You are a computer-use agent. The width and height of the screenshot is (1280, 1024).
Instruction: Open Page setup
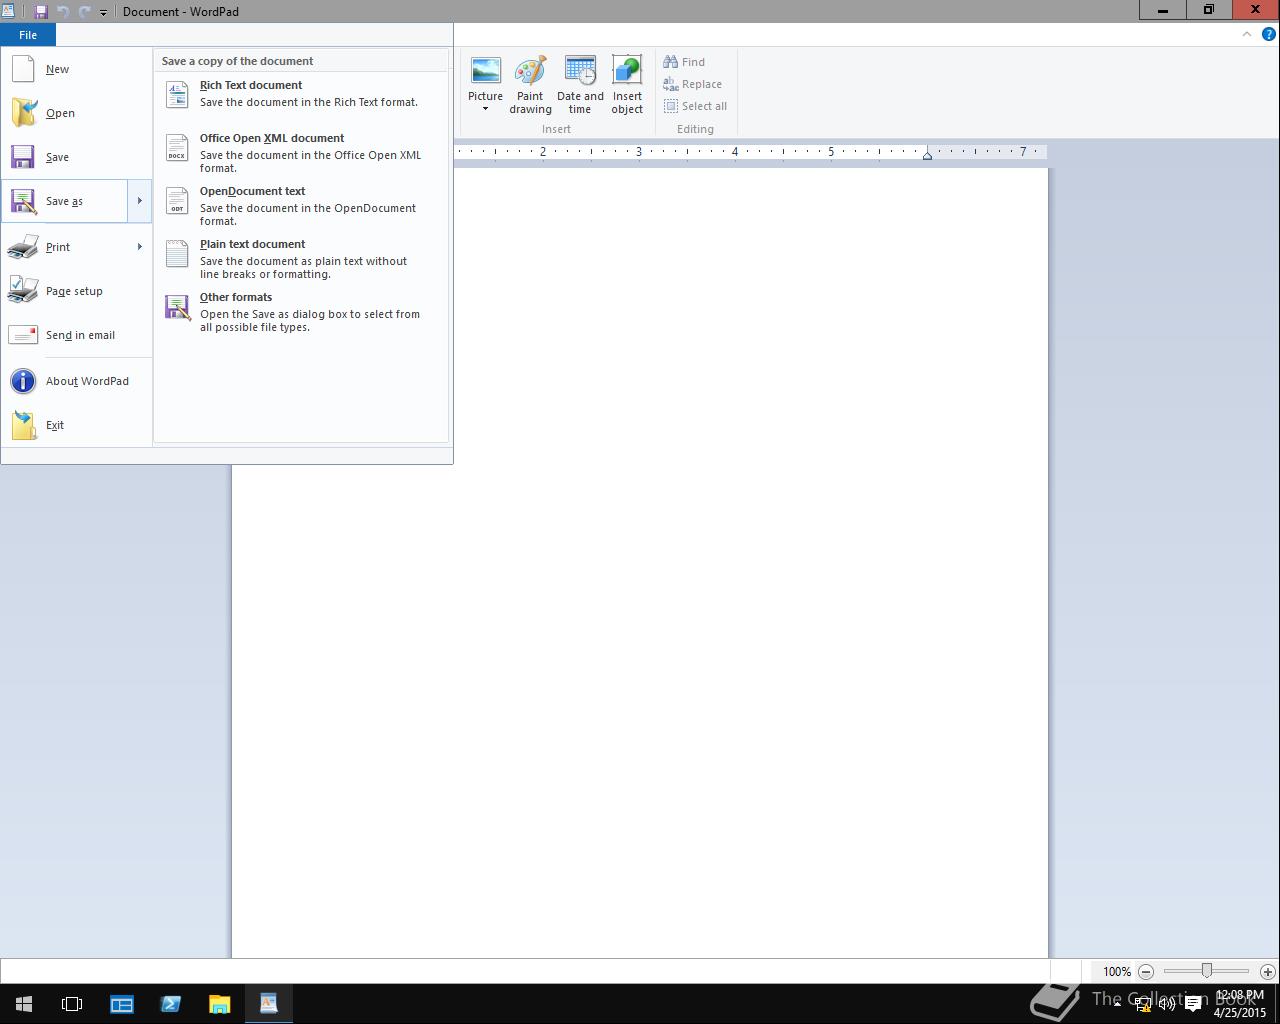coord(76,291)
